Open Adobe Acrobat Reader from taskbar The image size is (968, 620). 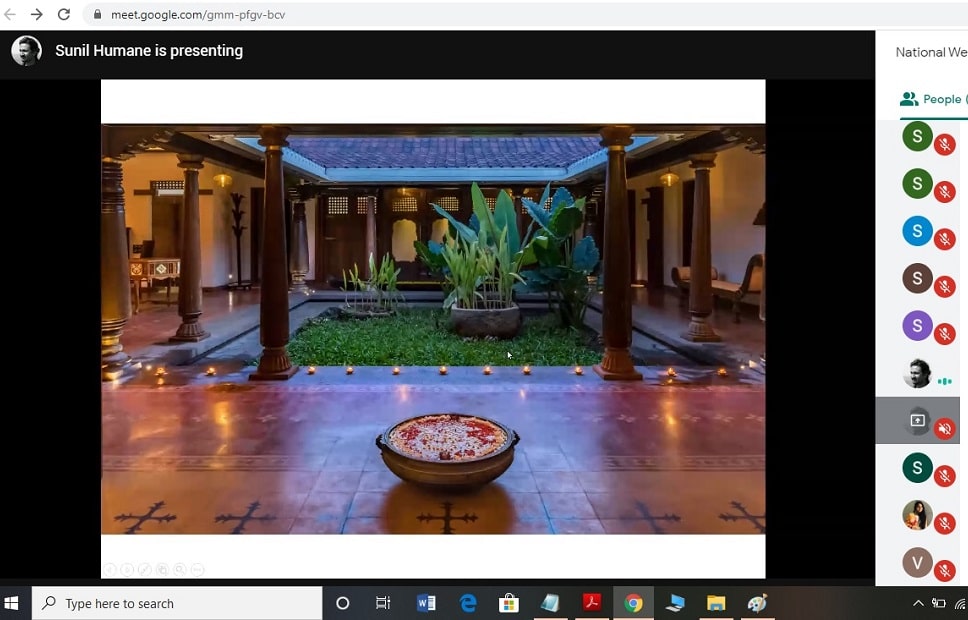pos(591,603)
